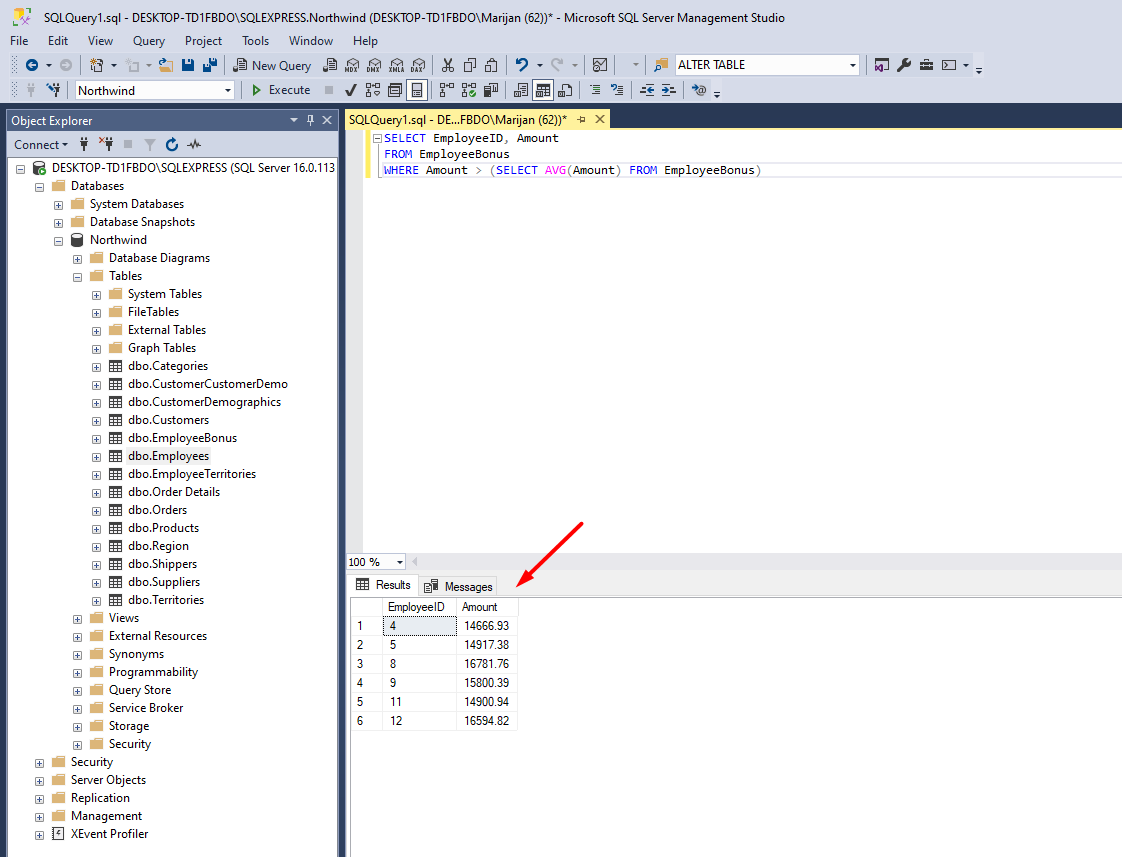Click the Change Connection plug icon
The height and width of the screenshot is (857, 1122).
pos(54,90)
